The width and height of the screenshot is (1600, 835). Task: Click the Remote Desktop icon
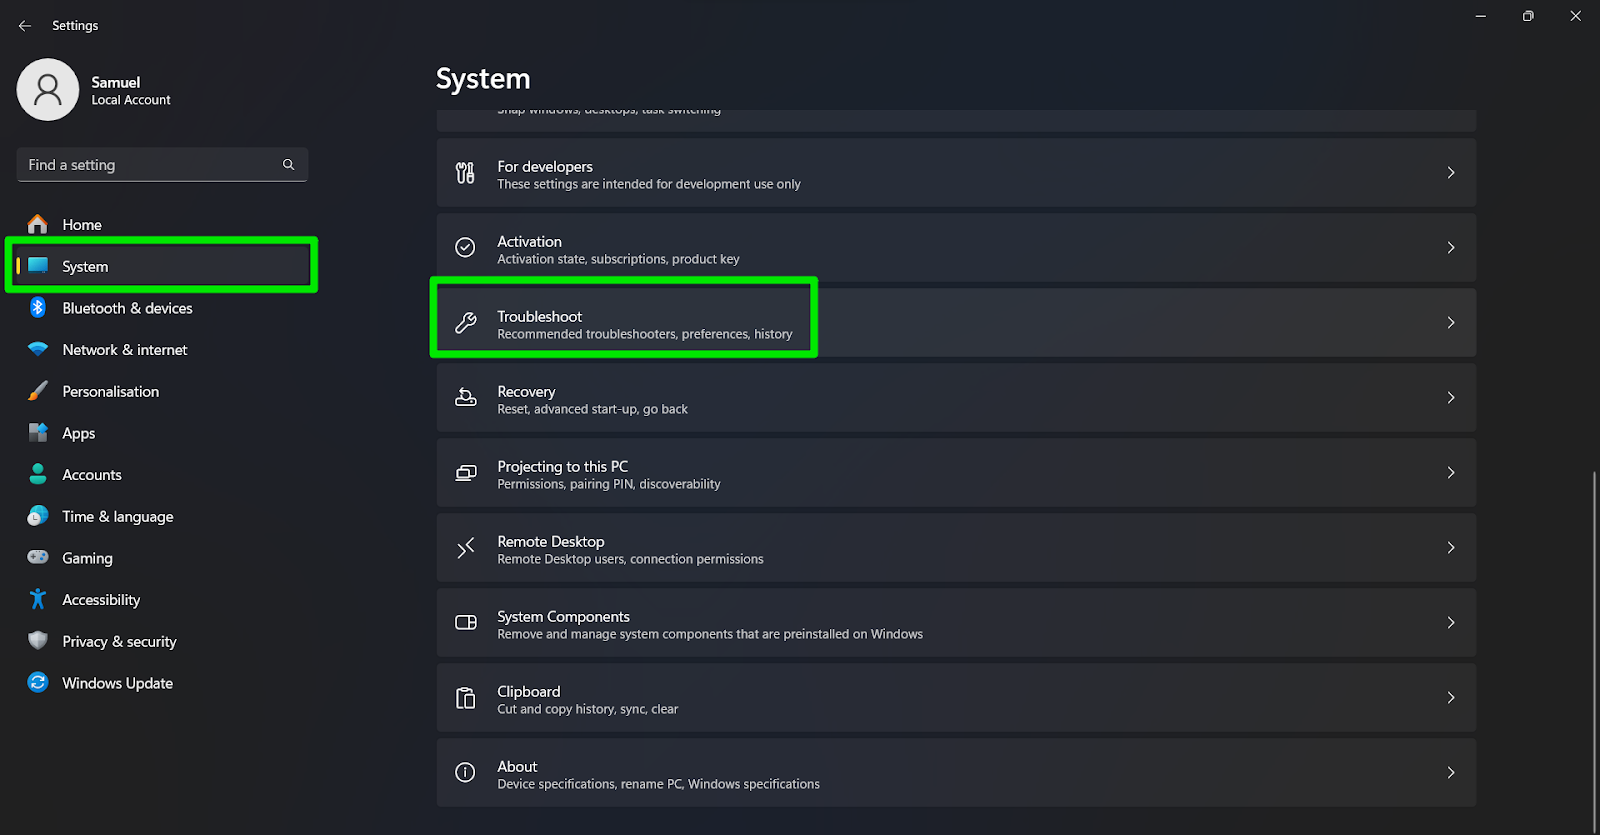[x=465, y=548]
